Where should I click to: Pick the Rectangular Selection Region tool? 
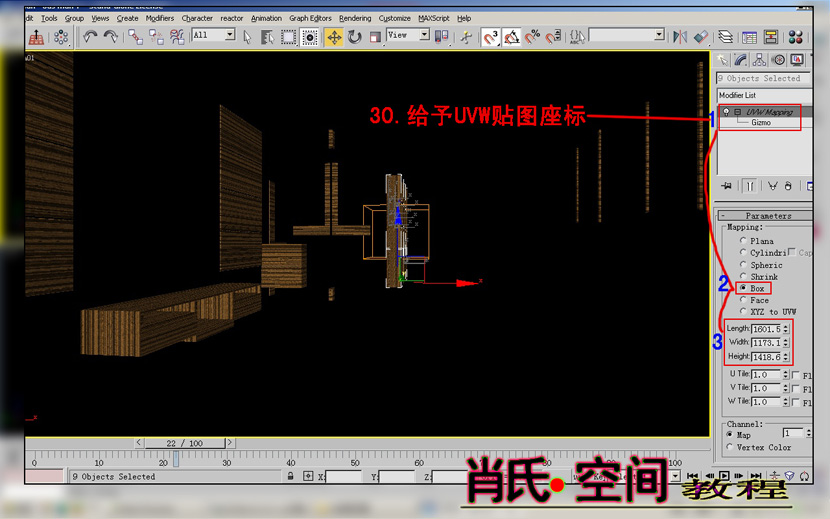coord(288,37)
